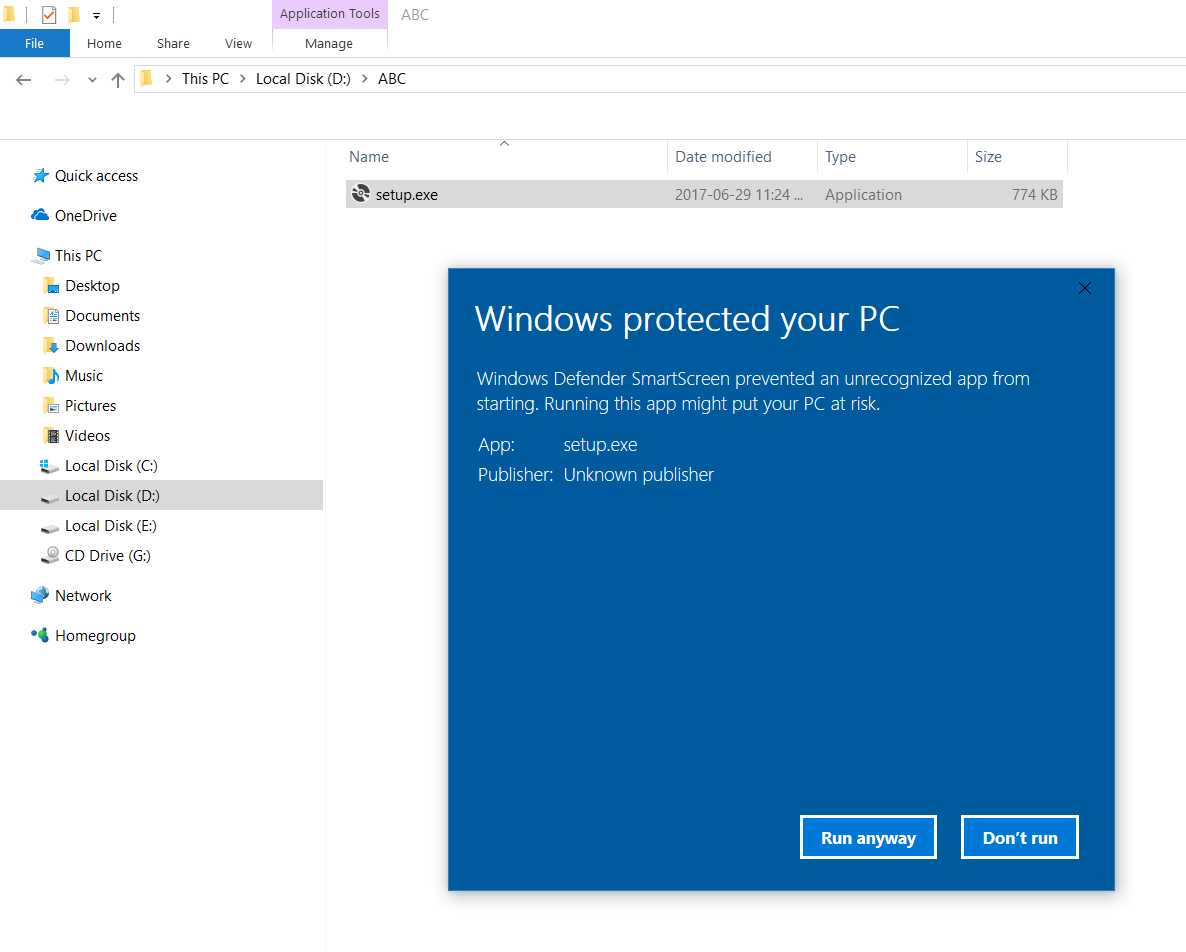Click the folder icon in the address bar
The image size is (1186, 952).
click(147, 78)
